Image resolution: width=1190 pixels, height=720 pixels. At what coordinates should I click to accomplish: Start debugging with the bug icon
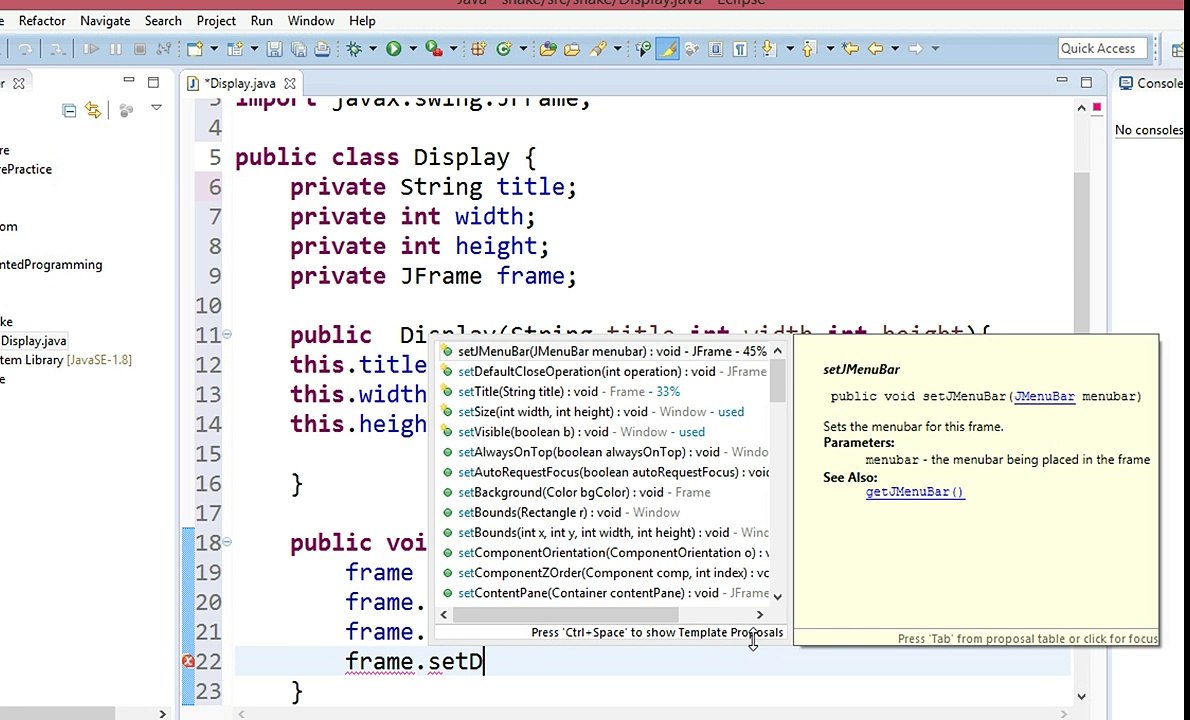(354, 49)
